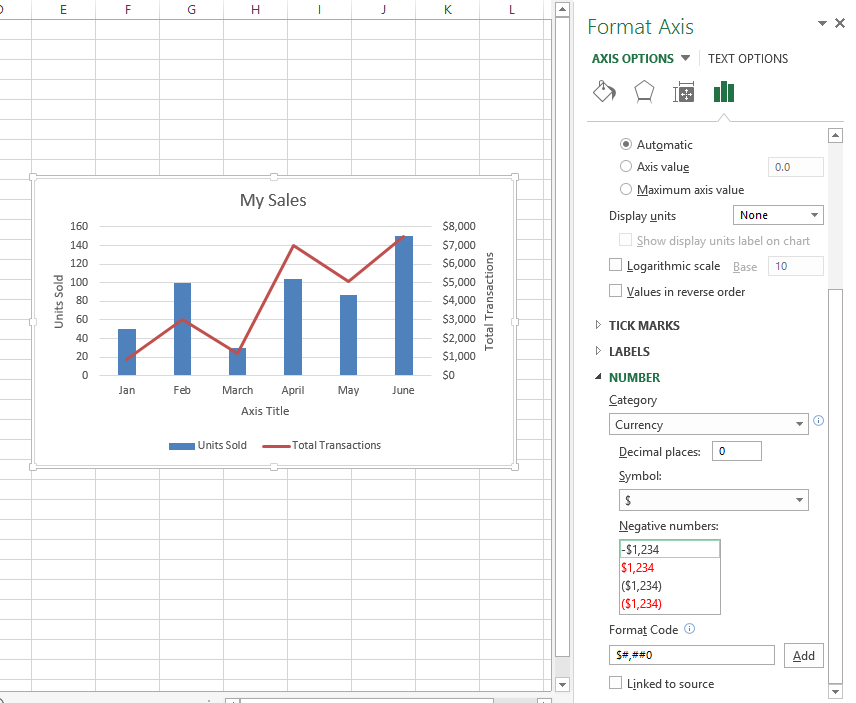Image resolution: width=856 pixels, height=703 pixels.
Task: Enable Logarithmic scale
Action: [x=616, y=266]
